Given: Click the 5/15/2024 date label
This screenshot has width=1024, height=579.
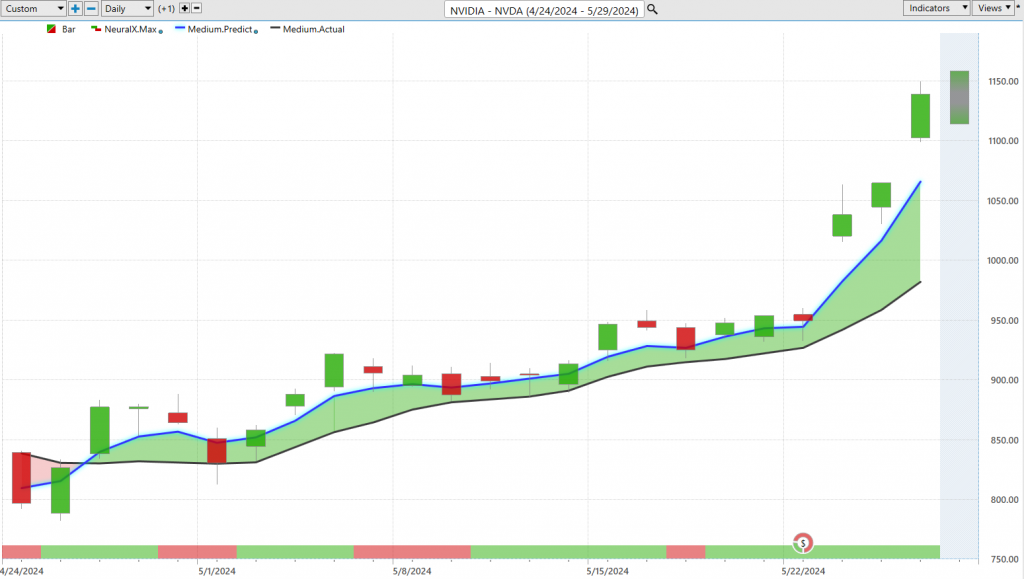Looking at the screenshot, I should [x=607, y=571].
